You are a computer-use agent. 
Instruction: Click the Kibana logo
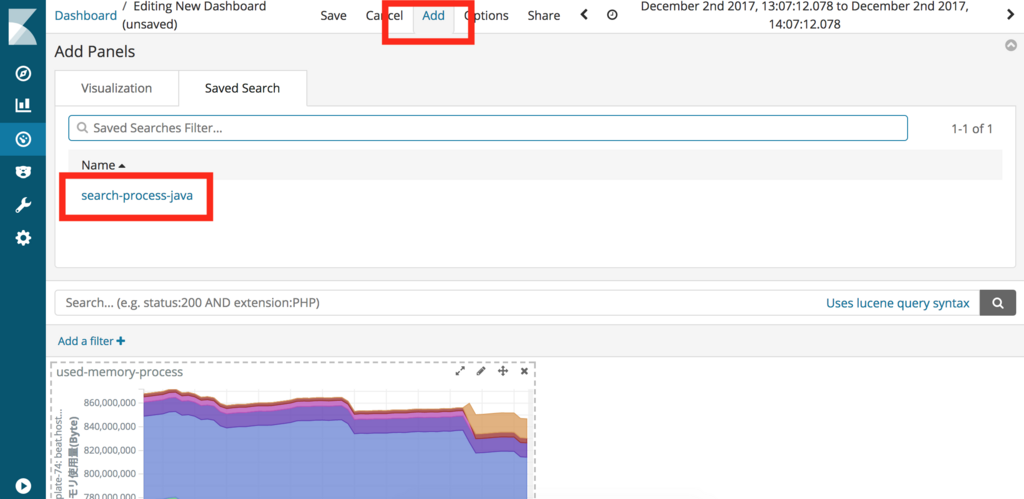tap(22, 25)
